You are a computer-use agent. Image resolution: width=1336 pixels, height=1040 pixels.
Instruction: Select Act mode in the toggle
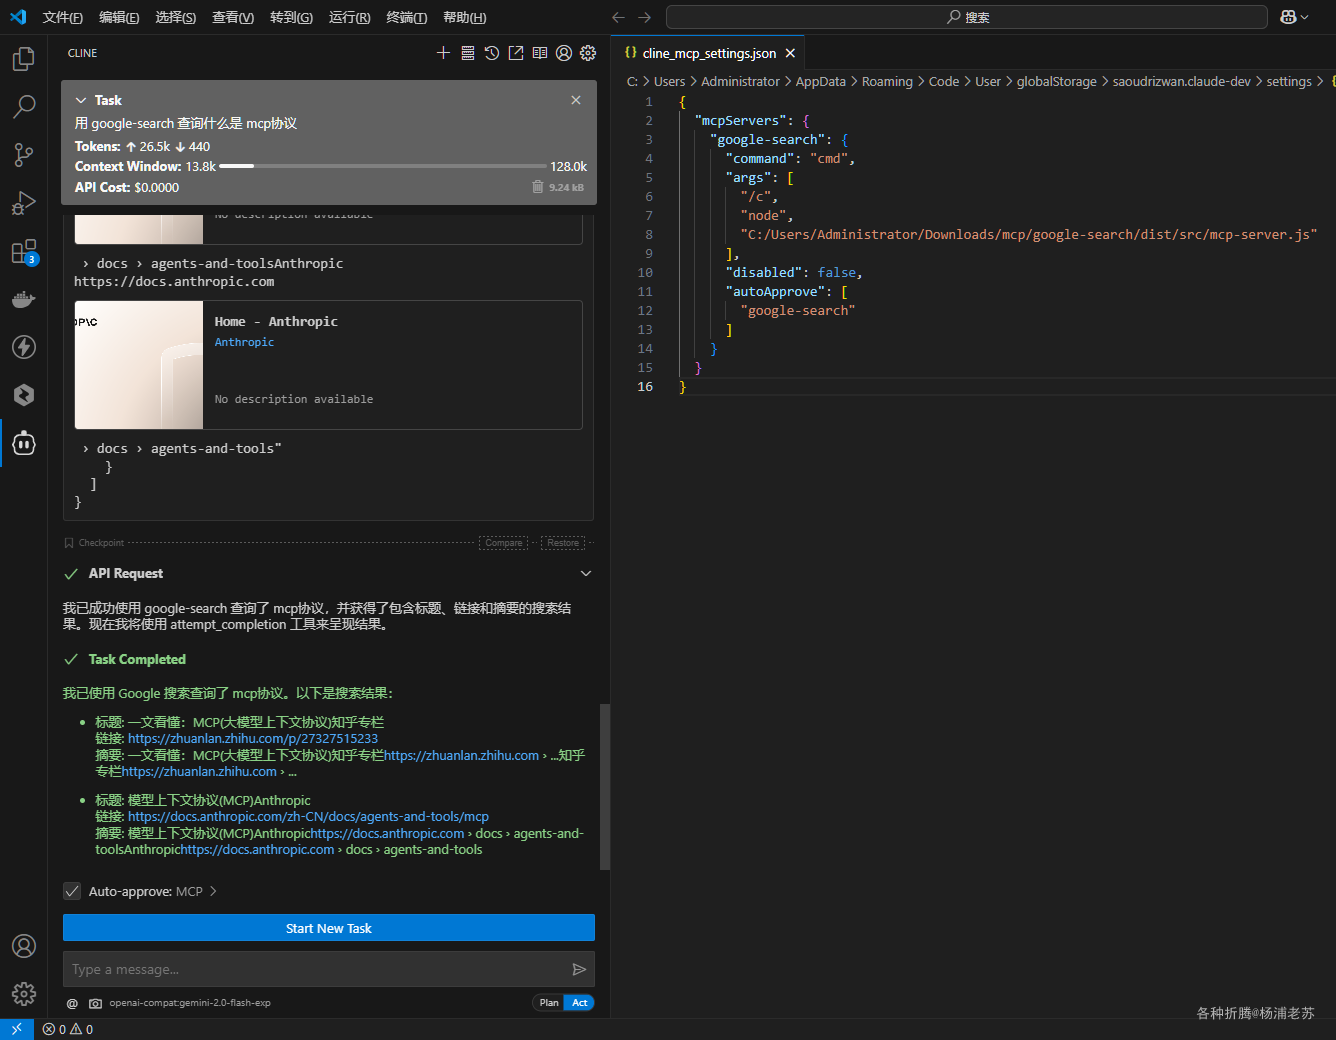click(x=580, y=1003)
